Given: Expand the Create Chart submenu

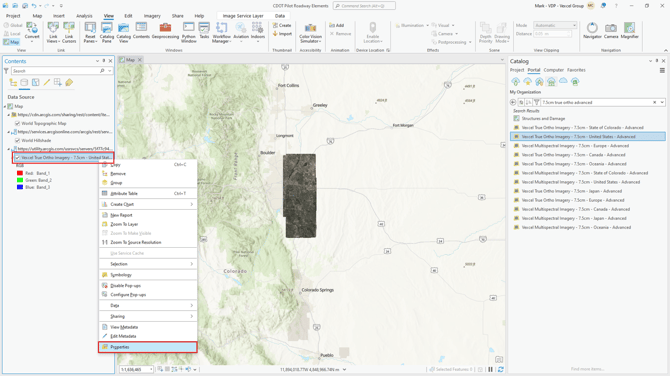Looking at the screenshot, I should pyautogui.click(x=148, y=204).
